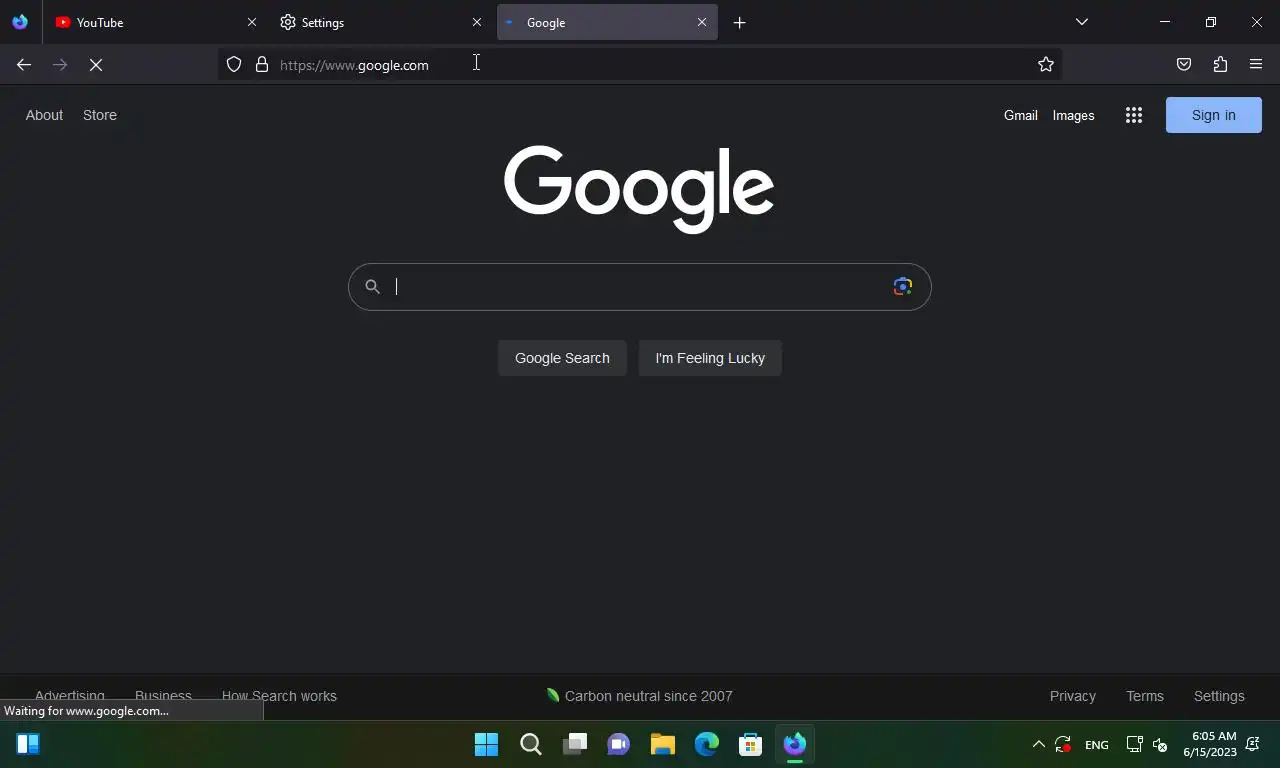Screen dimensions: 1280x768
Task: Switch to the YouTube tab
Action: [x=157, y=22]
